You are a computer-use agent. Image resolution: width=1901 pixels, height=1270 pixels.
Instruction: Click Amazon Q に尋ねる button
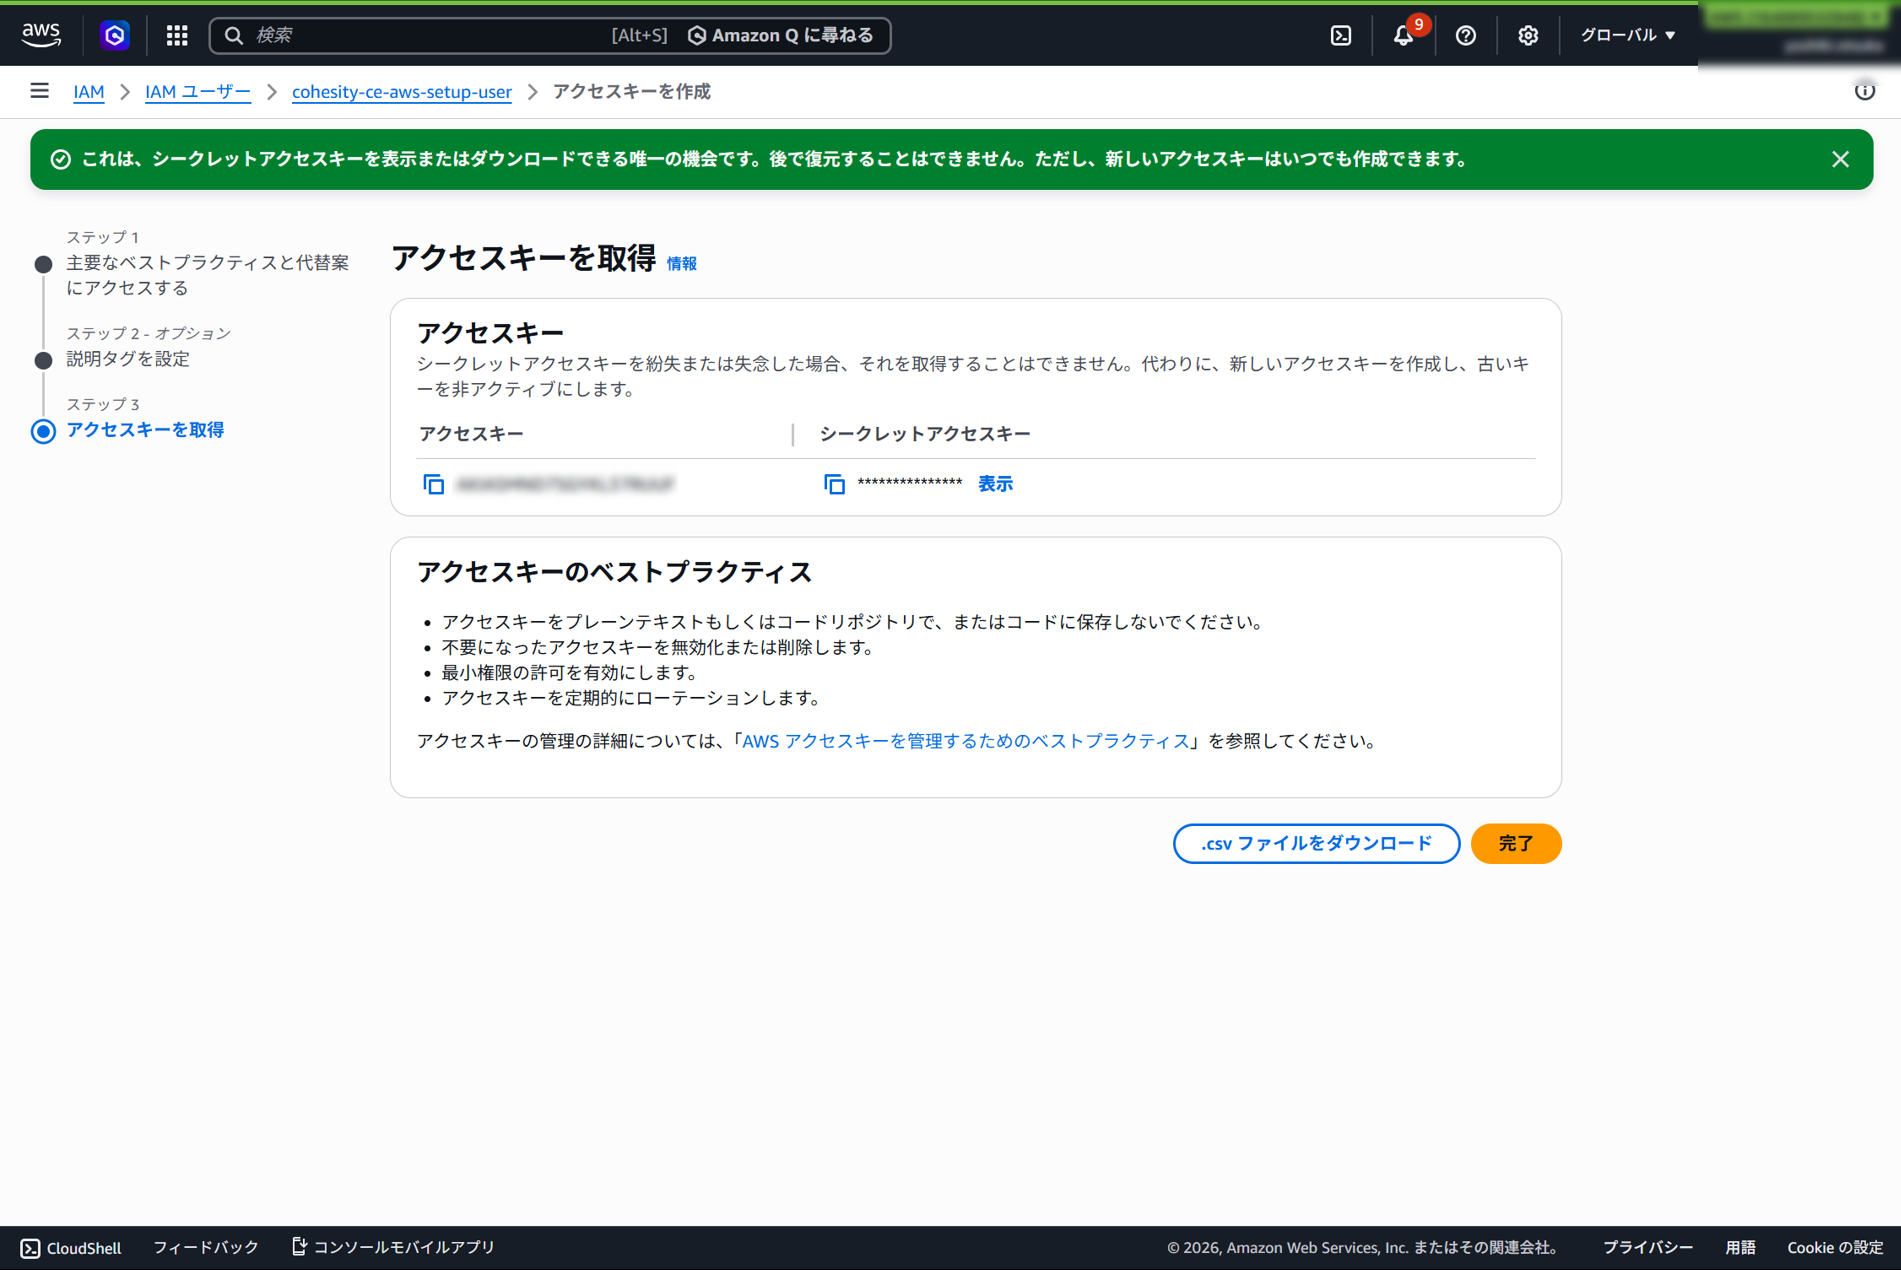pos(780,35)
